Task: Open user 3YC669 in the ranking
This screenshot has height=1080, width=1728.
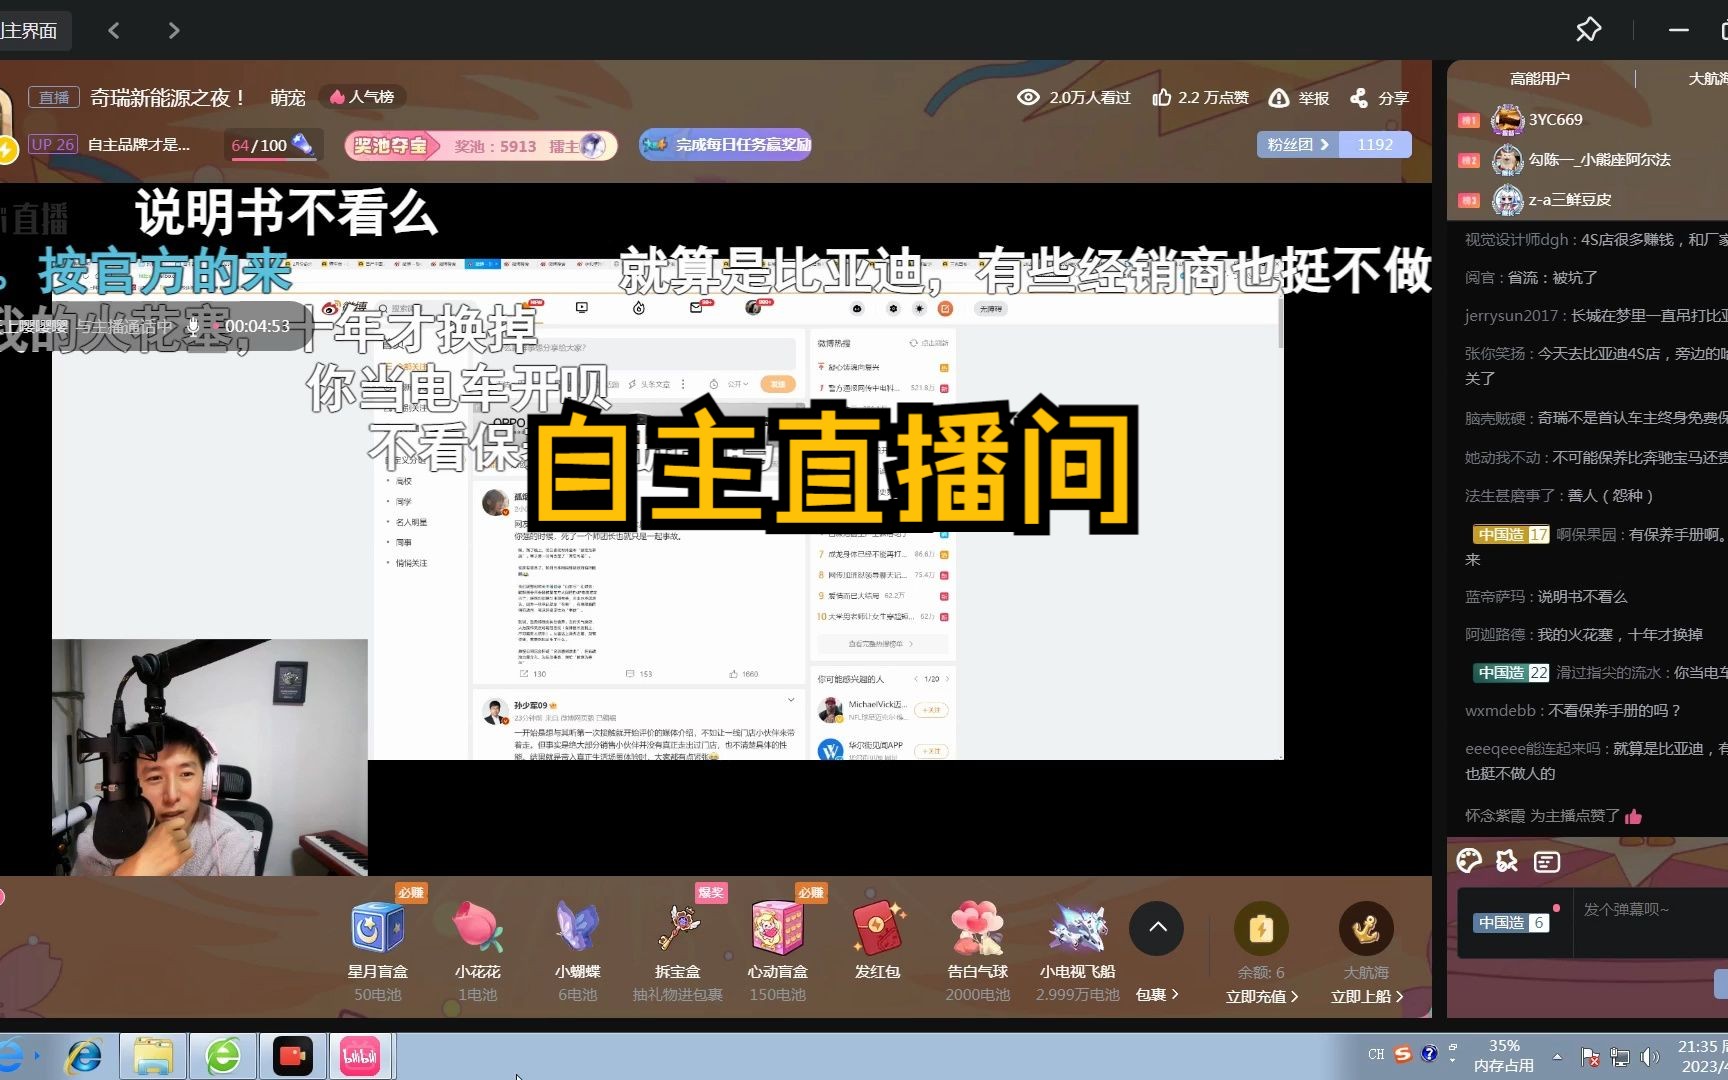Action: pos(1555,120)
